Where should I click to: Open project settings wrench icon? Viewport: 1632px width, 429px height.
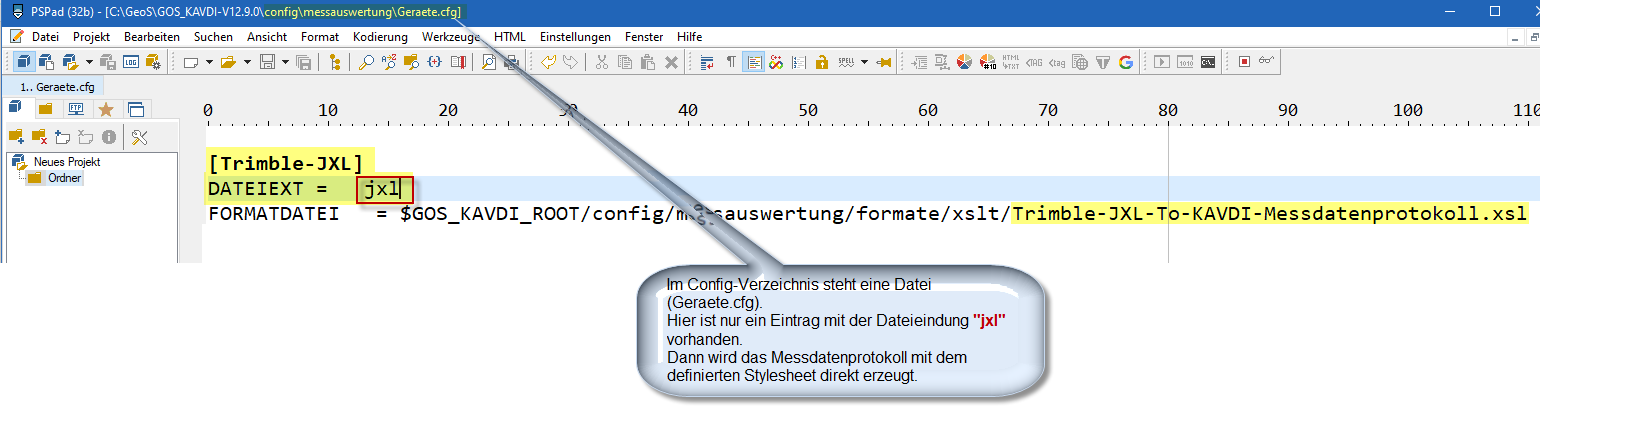pyautogui.click(x=139, y=137)
